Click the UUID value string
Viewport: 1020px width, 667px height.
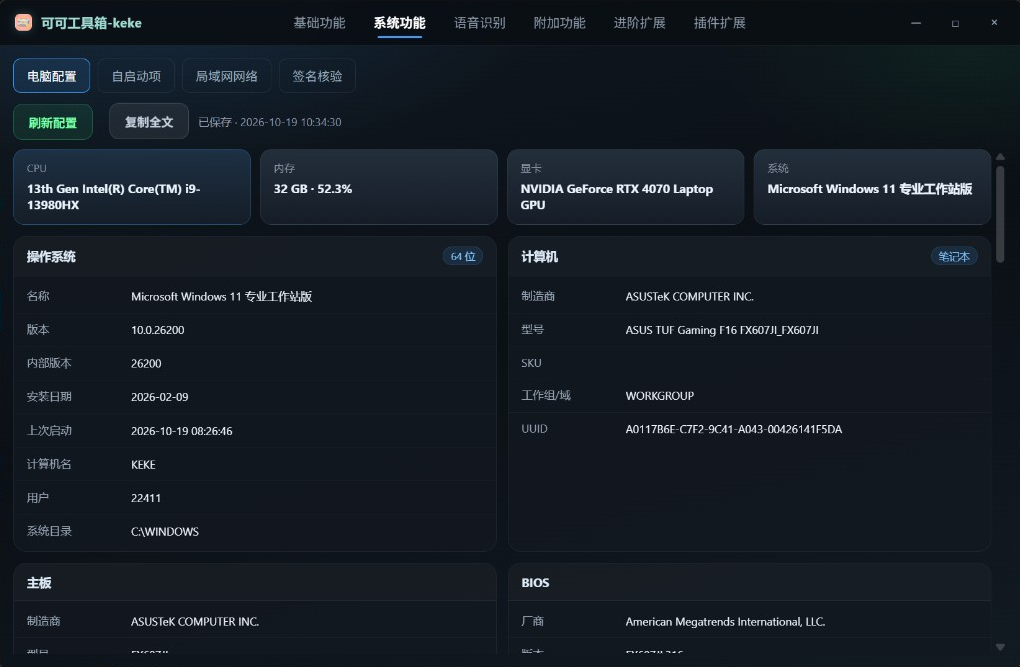[x=734, y=429]
